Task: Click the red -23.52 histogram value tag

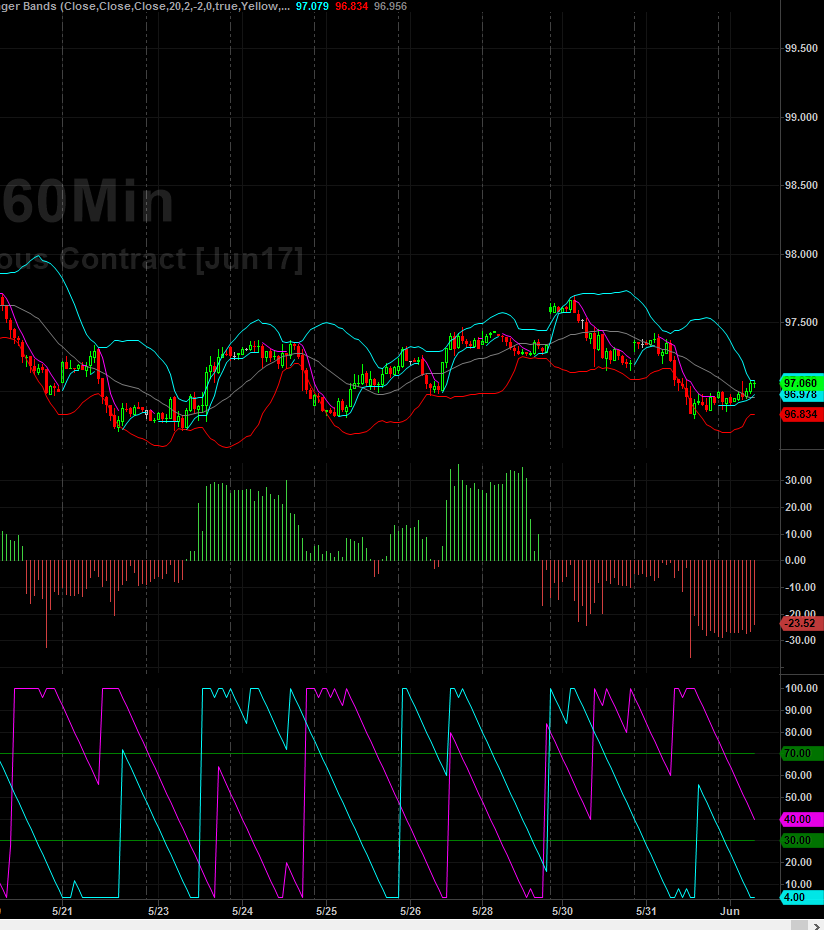Action: pyautogui.click(x=800, y=623)
